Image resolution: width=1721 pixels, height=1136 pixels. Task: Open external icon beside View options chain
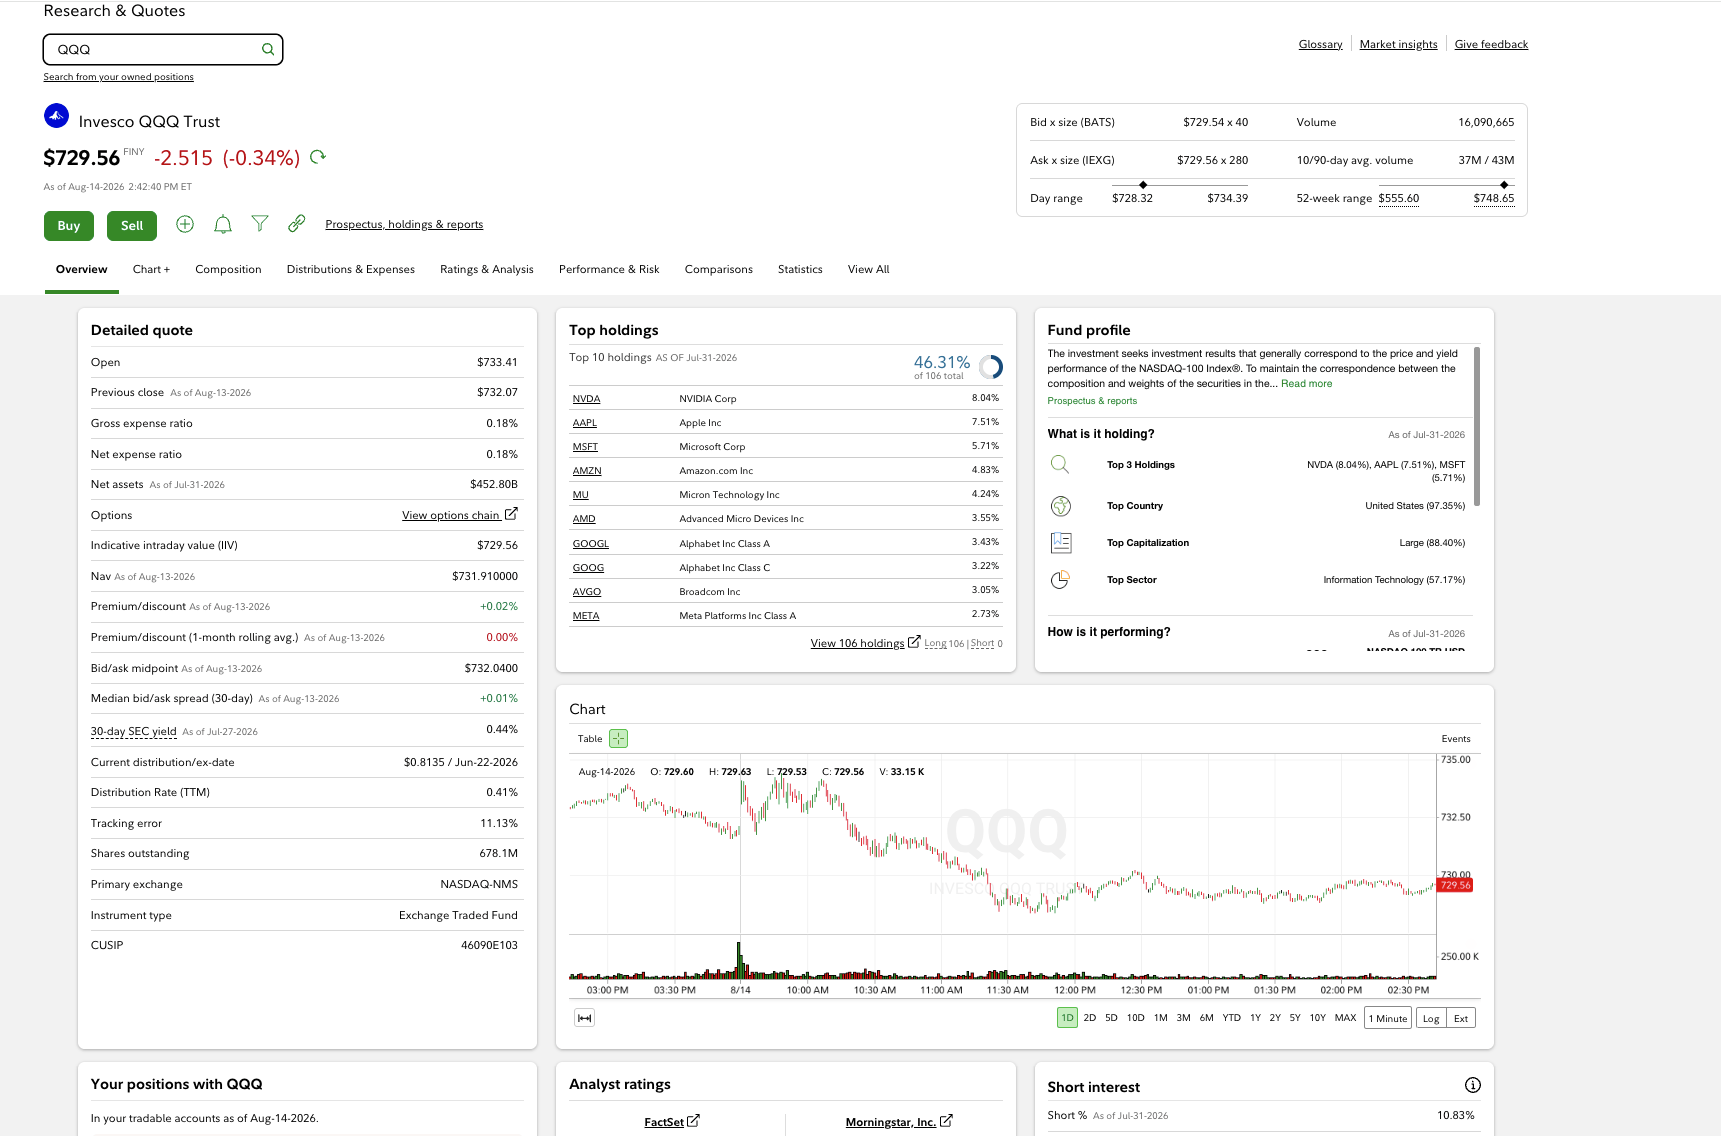pyautogui.click(x=511, y=514)
